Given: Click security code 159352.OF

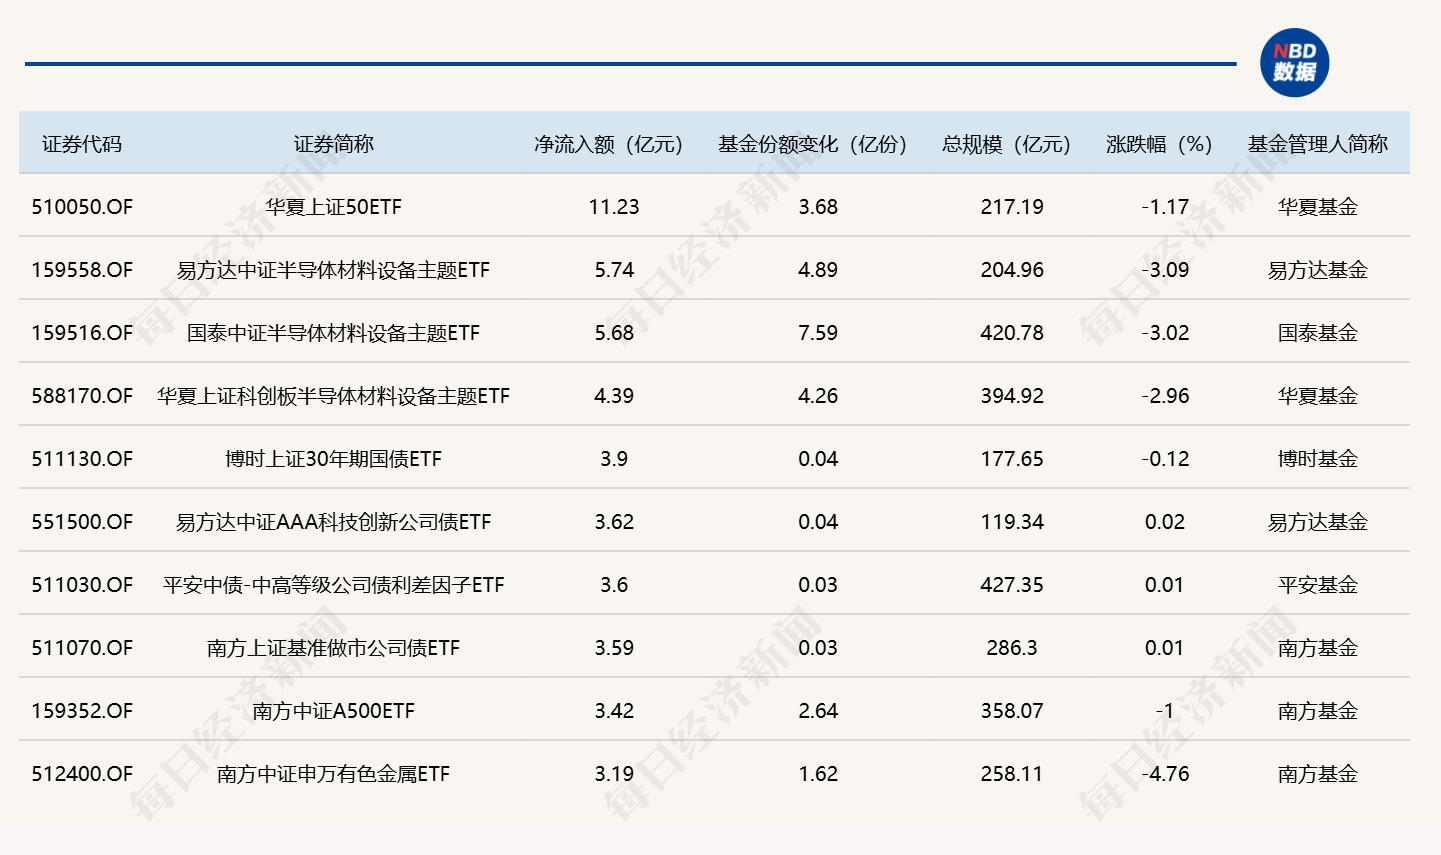Looking at the screenshot, I should coord(82,711).
